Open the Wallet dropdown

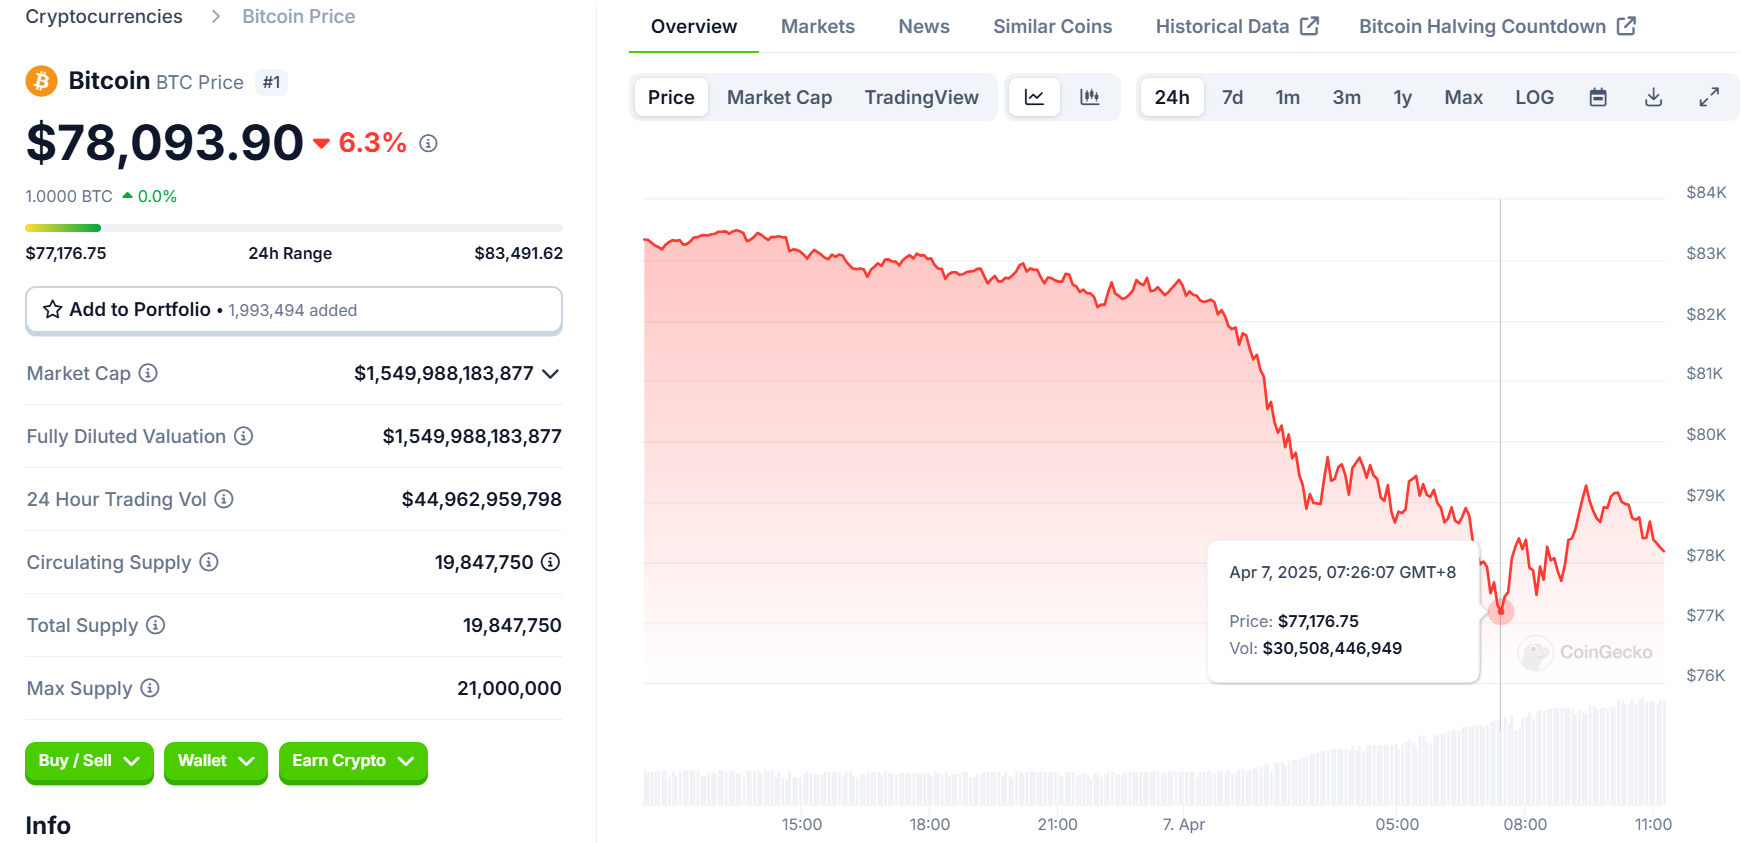coord(216,762)
